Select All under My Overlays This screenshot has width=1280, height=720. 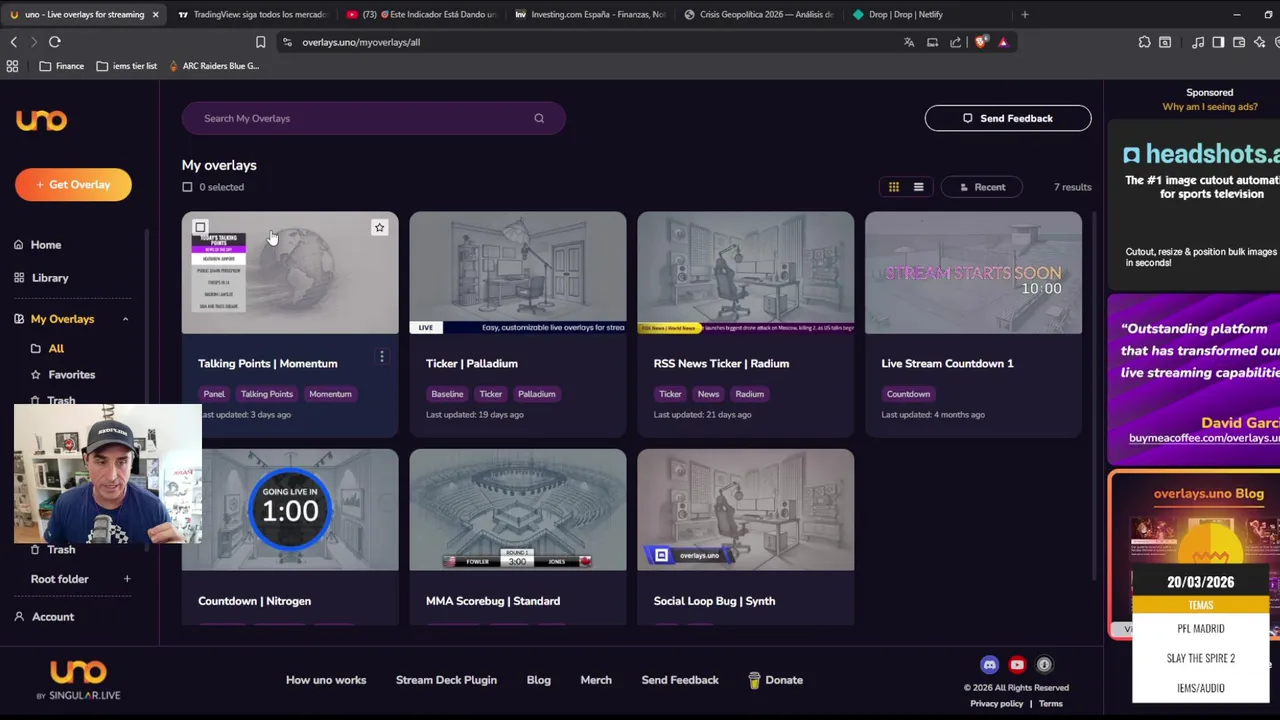56,349
